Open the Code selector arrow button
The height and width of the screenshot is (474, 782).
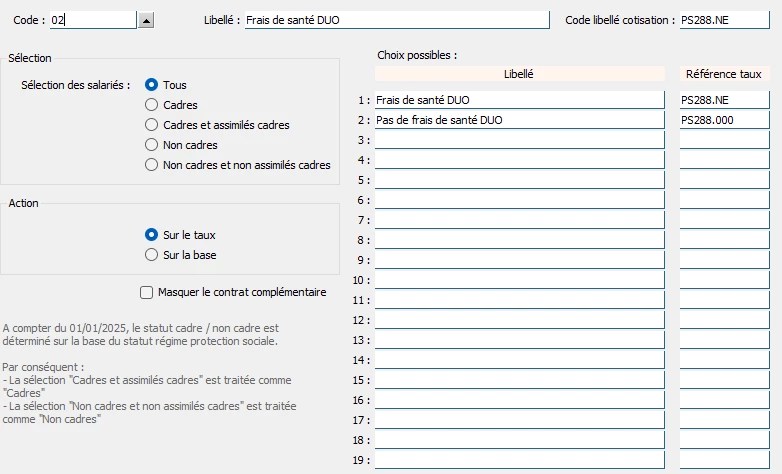pos(146,20)
